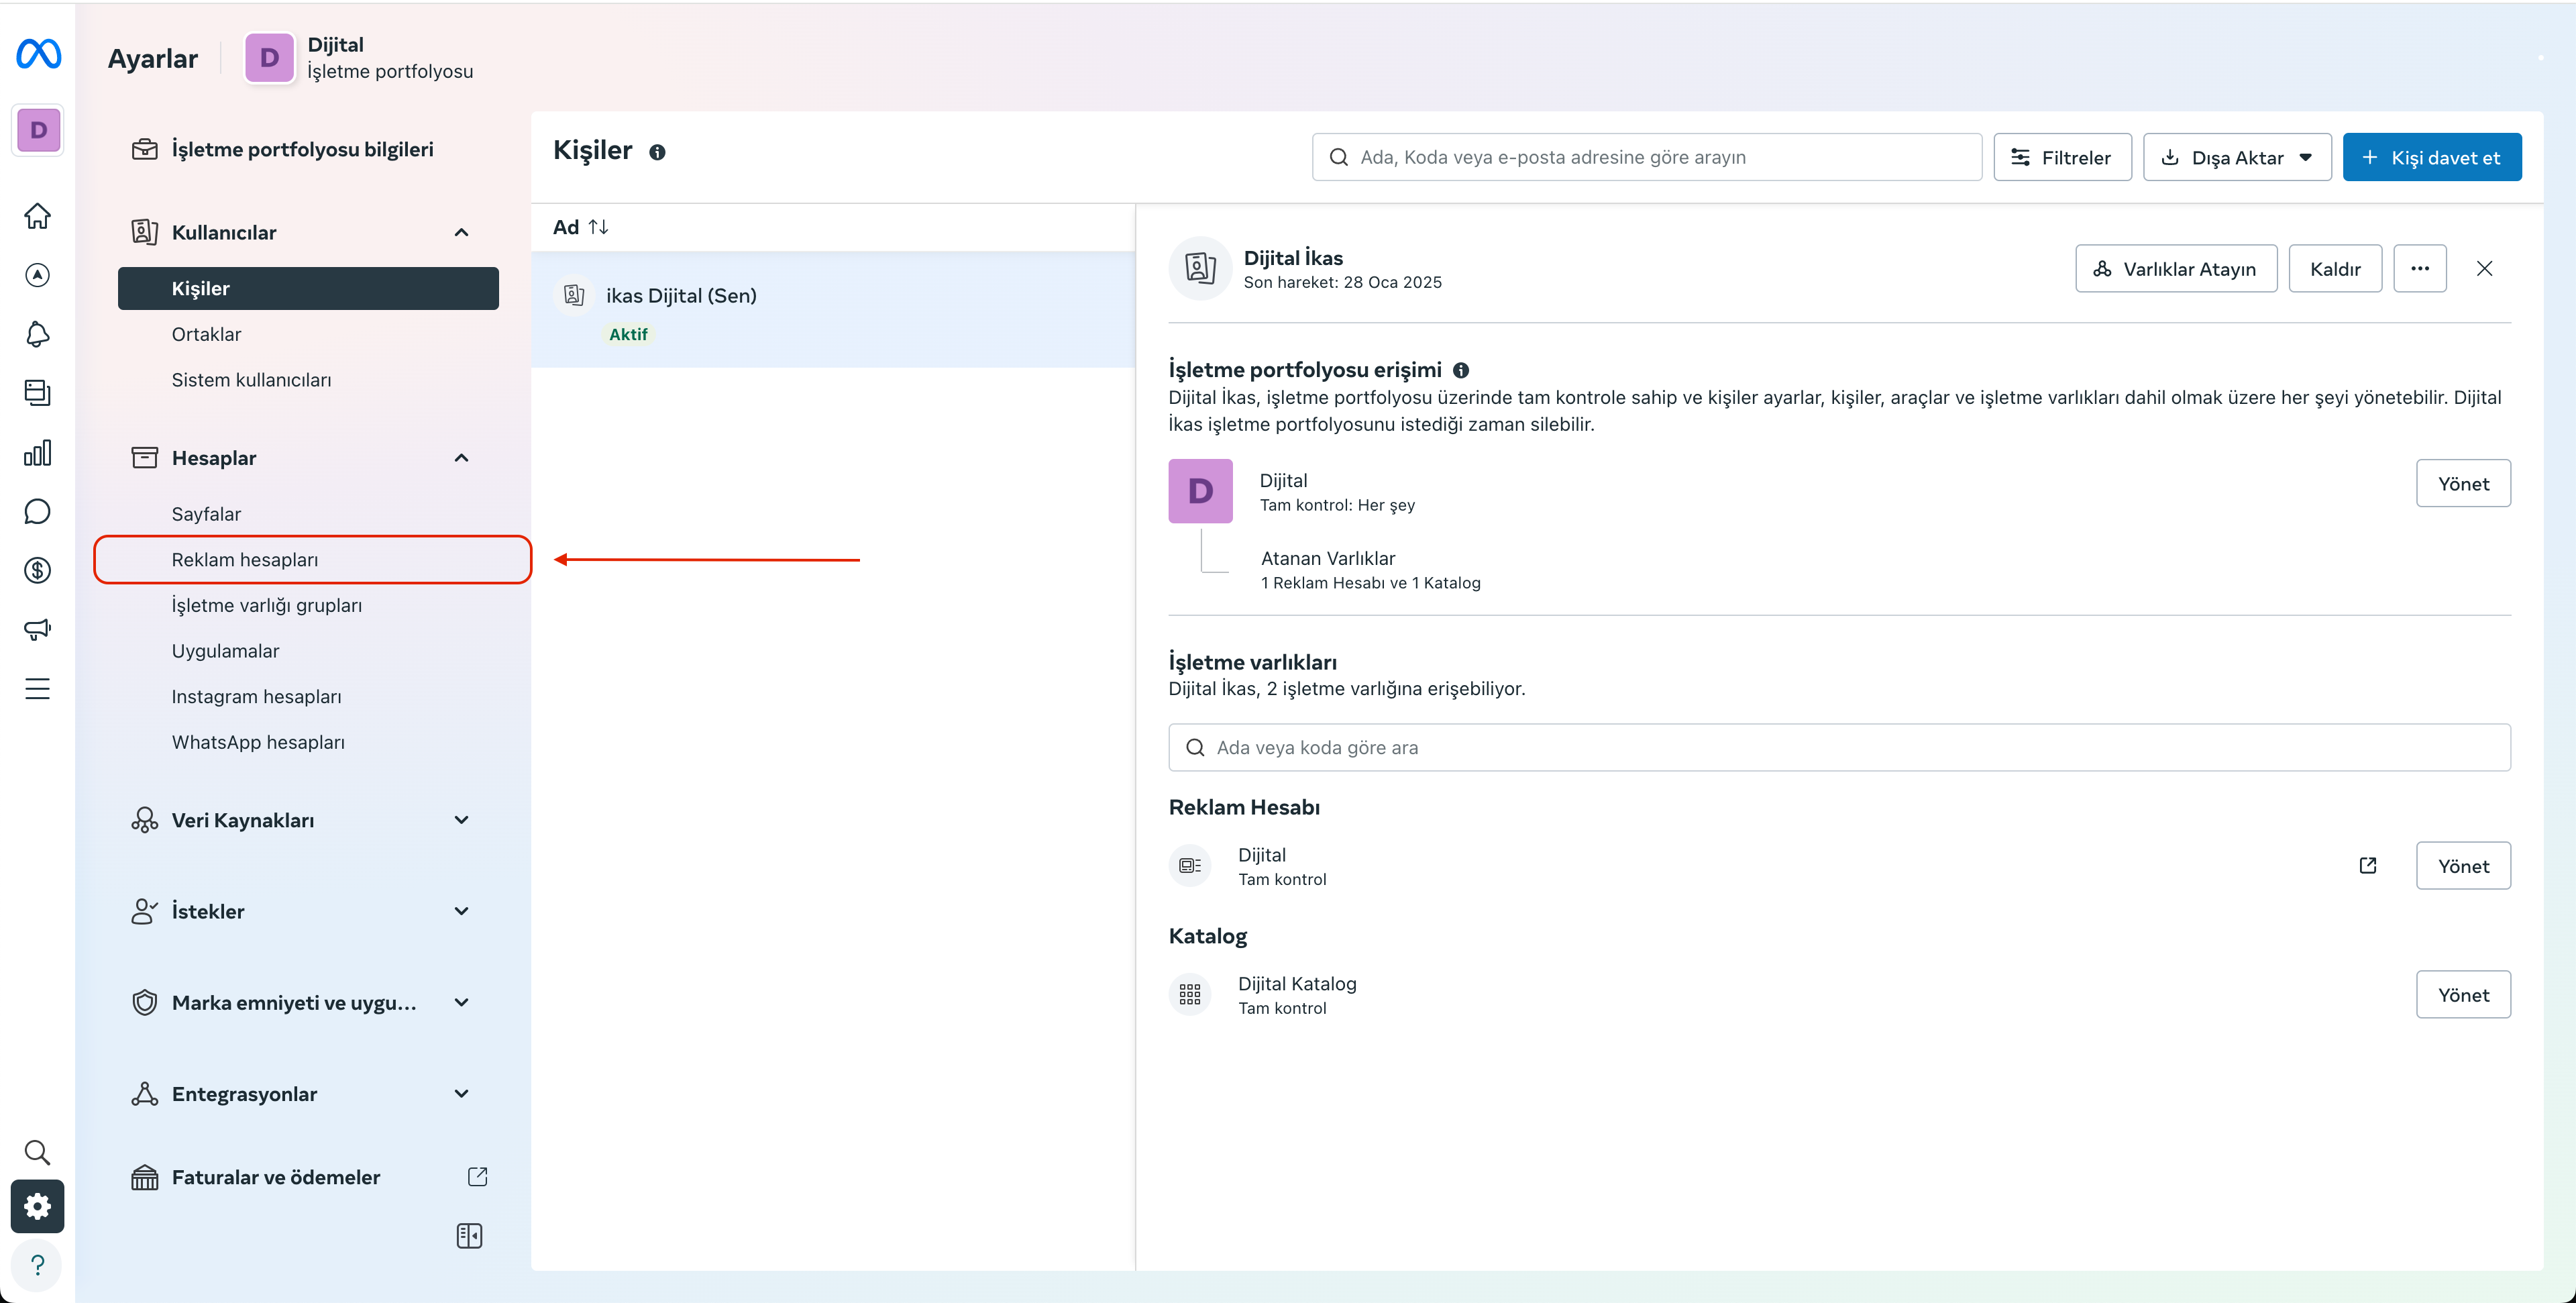Viewport: 2576px width, 1303px height.
Task: Click the Kişi davet et button
Action: (x=2432, y=157)
